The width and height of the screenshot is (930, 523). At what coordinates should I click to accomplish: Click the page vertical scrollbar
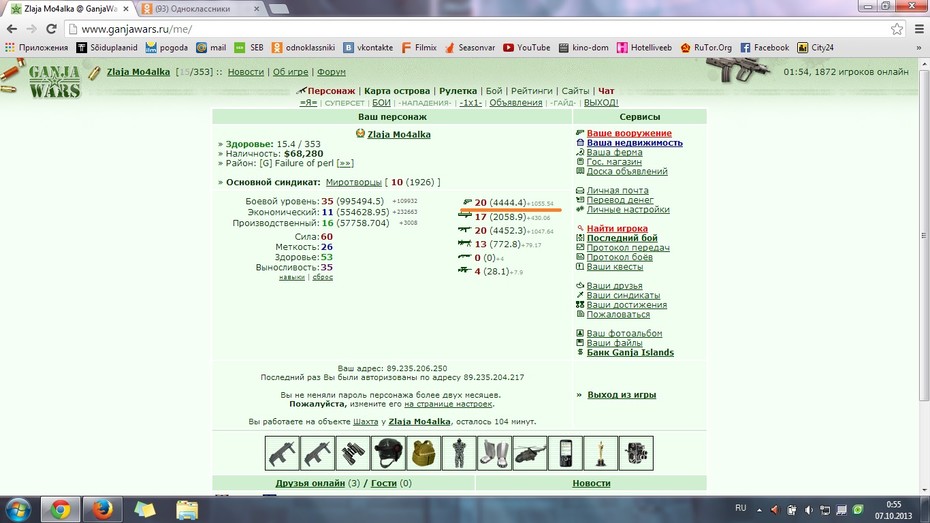click(x=924, y=235)
